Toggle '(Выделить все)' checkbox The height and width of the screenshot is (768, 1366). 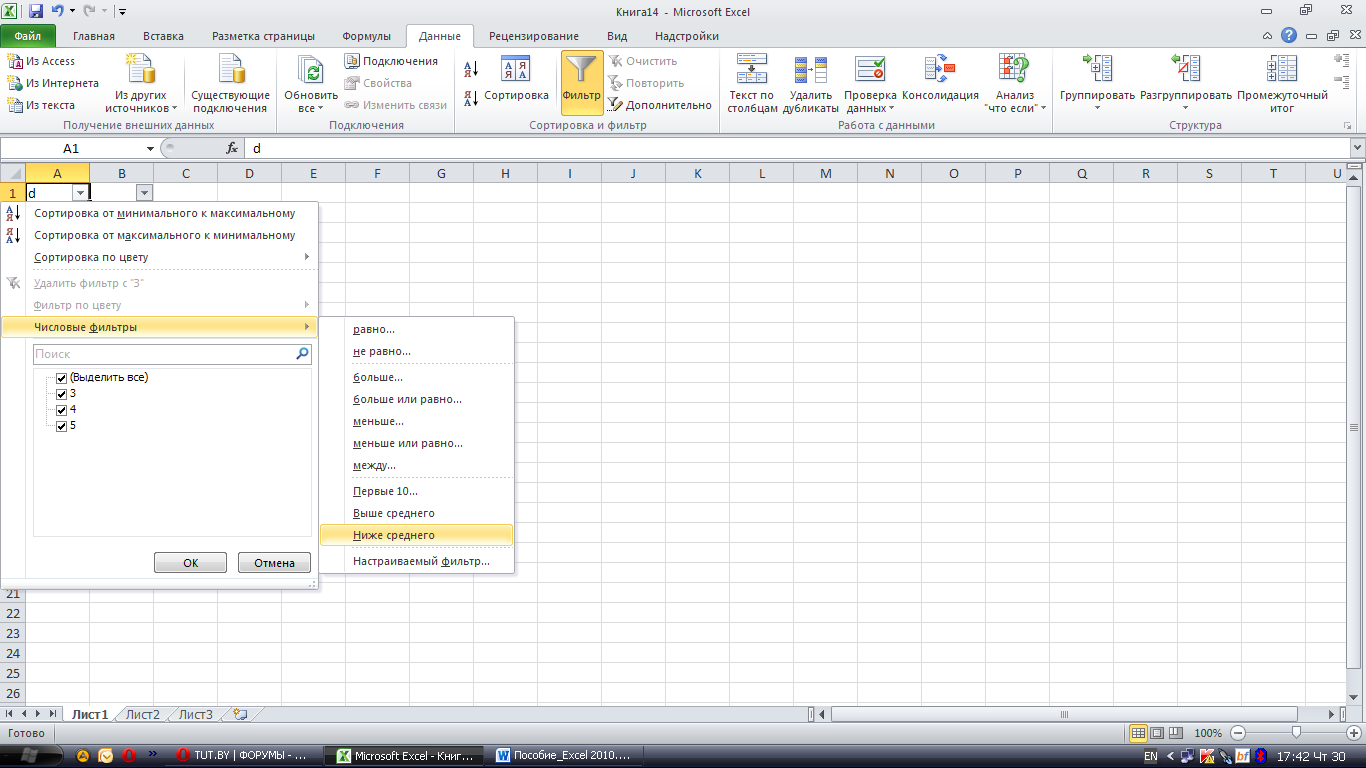tap(62, 378)
